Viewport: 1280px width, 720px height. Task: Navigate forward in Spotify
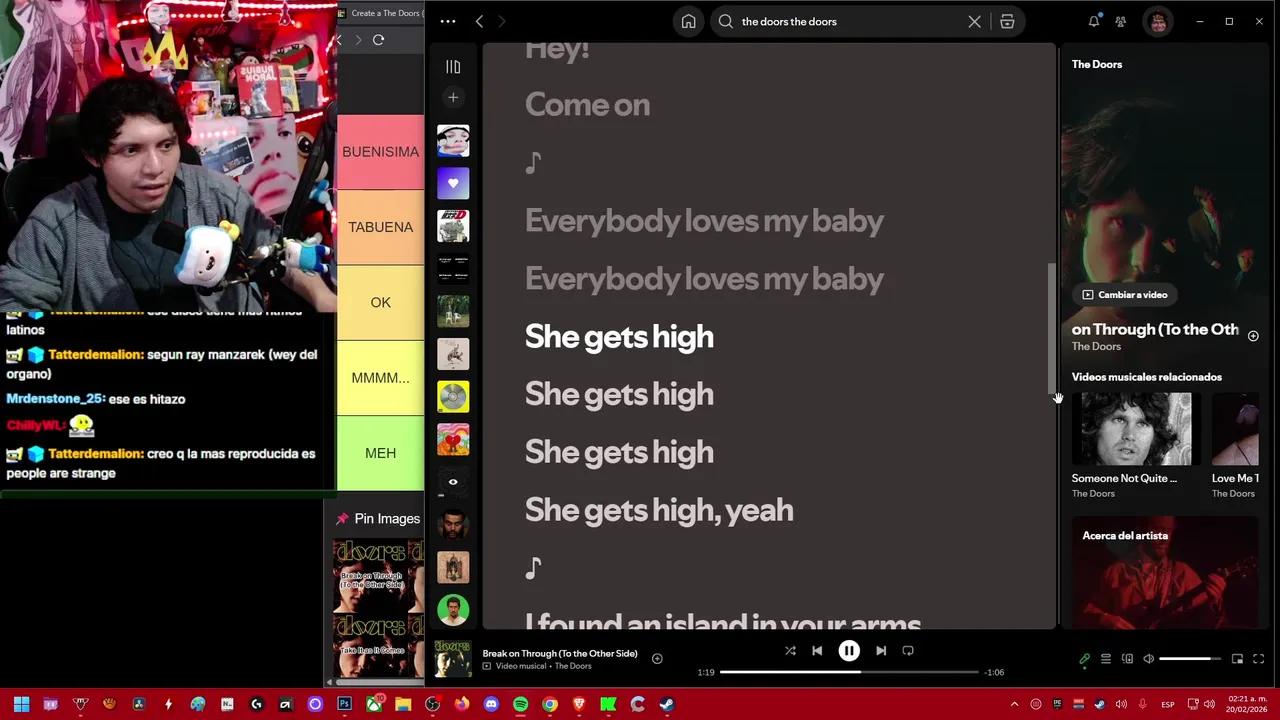pos(502,21)
